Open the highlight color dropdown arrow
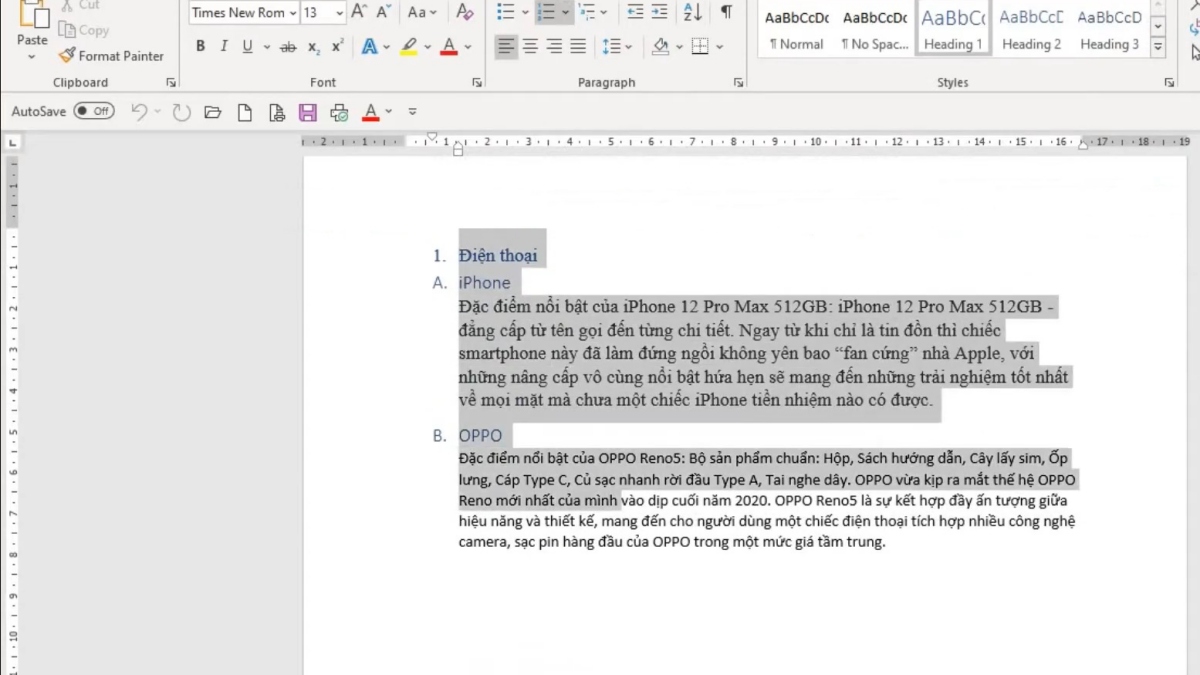This screenshot has height=675, width=1200. tap(428, 46)
